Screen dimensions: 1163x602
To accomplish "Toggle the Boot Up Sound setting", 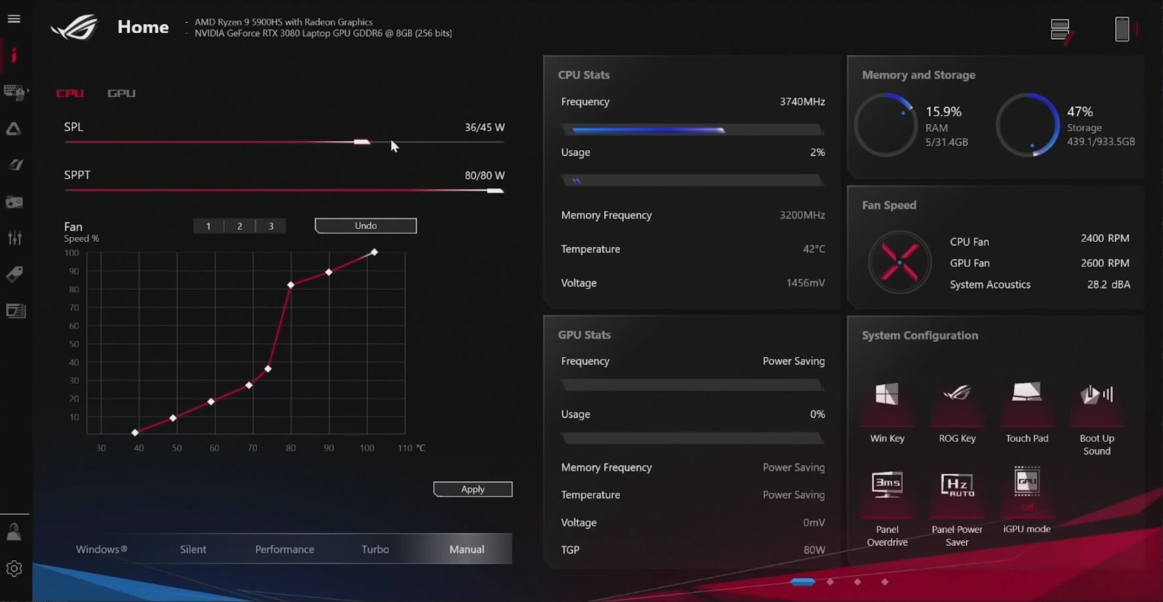I will 1096,419.
